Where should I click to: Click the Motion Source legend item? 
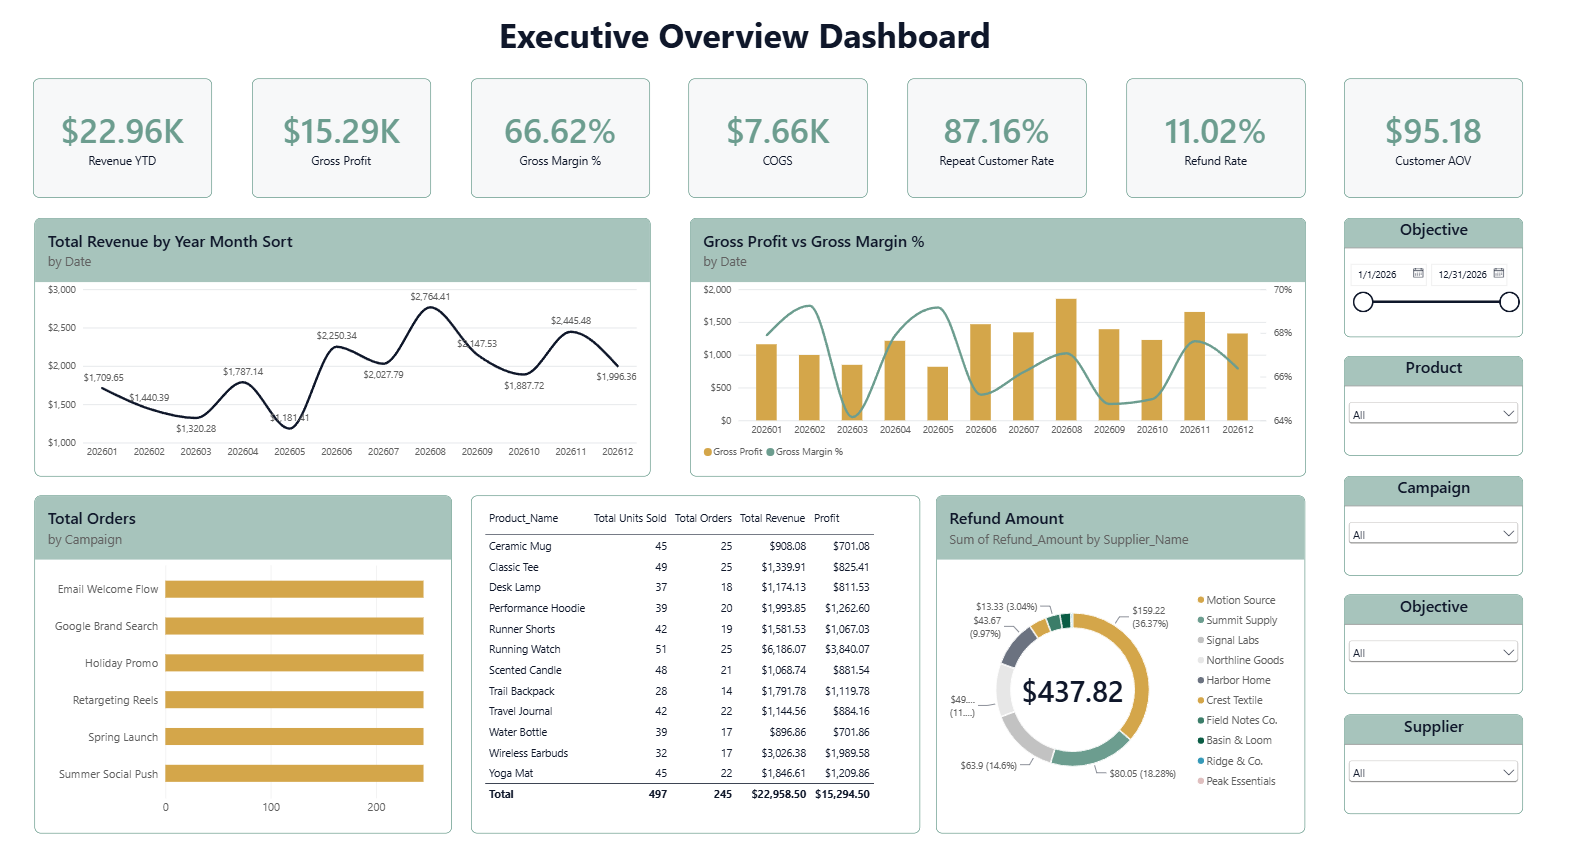click(1236, 600)
